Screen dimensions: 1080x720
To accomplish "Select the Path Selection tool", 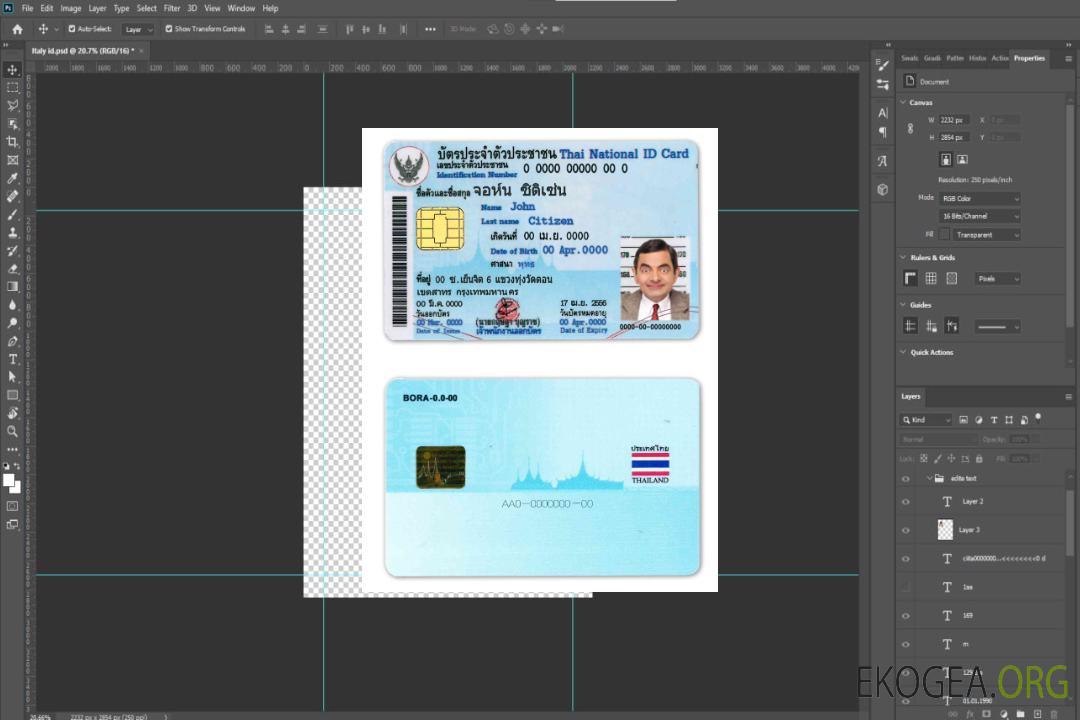I will pos(12,377).
